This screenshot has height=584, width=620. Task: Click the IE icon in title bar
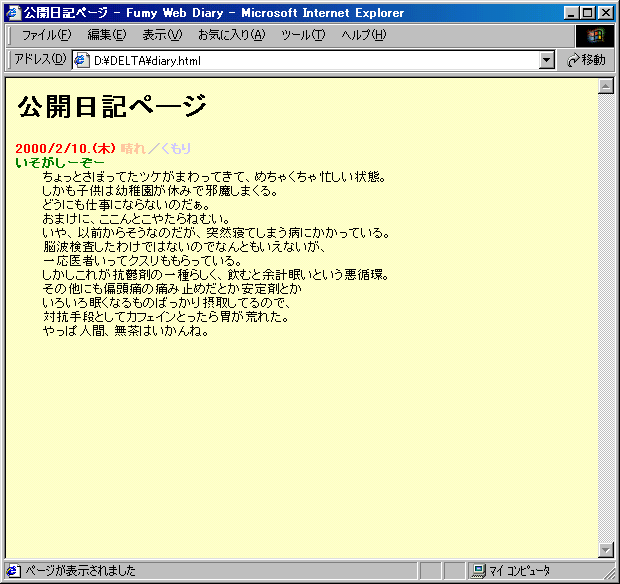pos(13,13)
